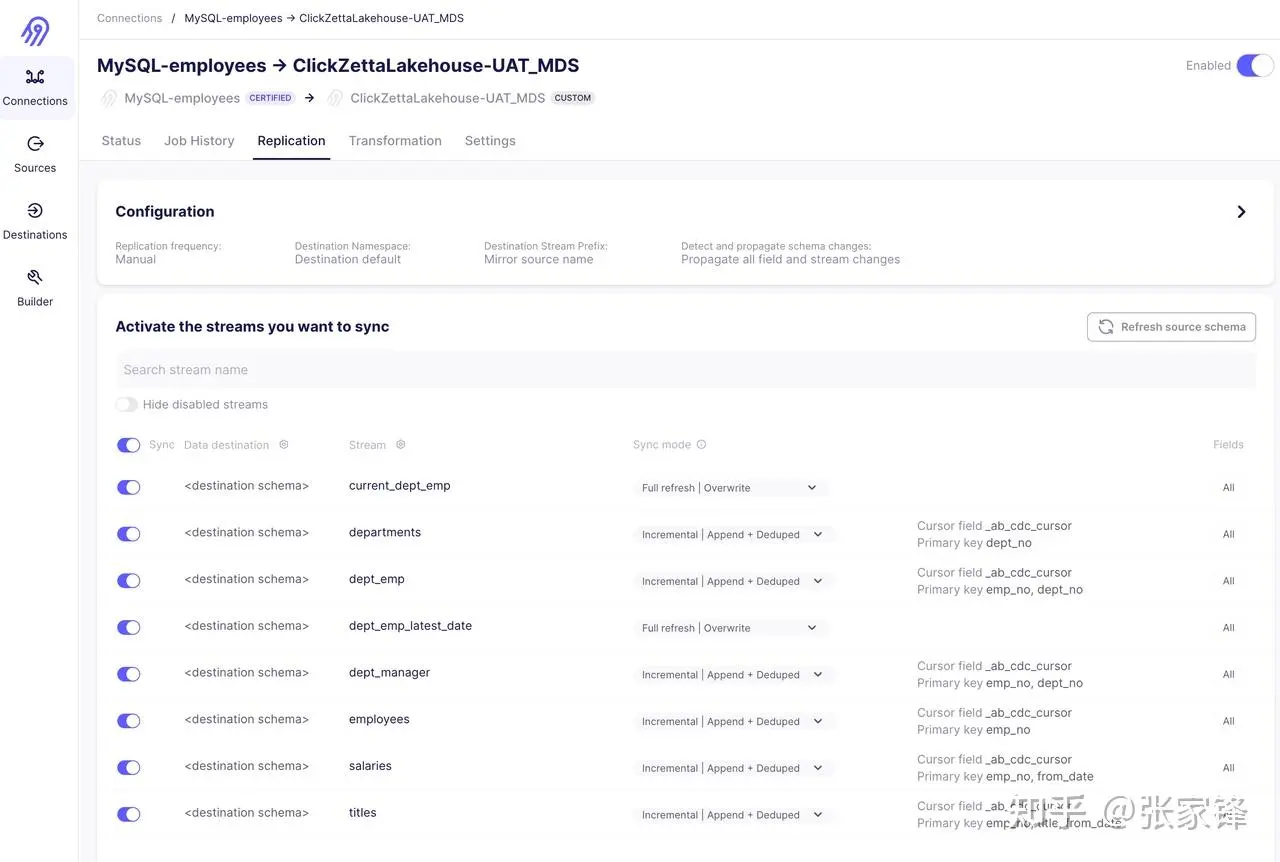Click the refresh icon in Refresh source schema
This screenshot has width=1280, height=862.
click(x=1106, y=327)
